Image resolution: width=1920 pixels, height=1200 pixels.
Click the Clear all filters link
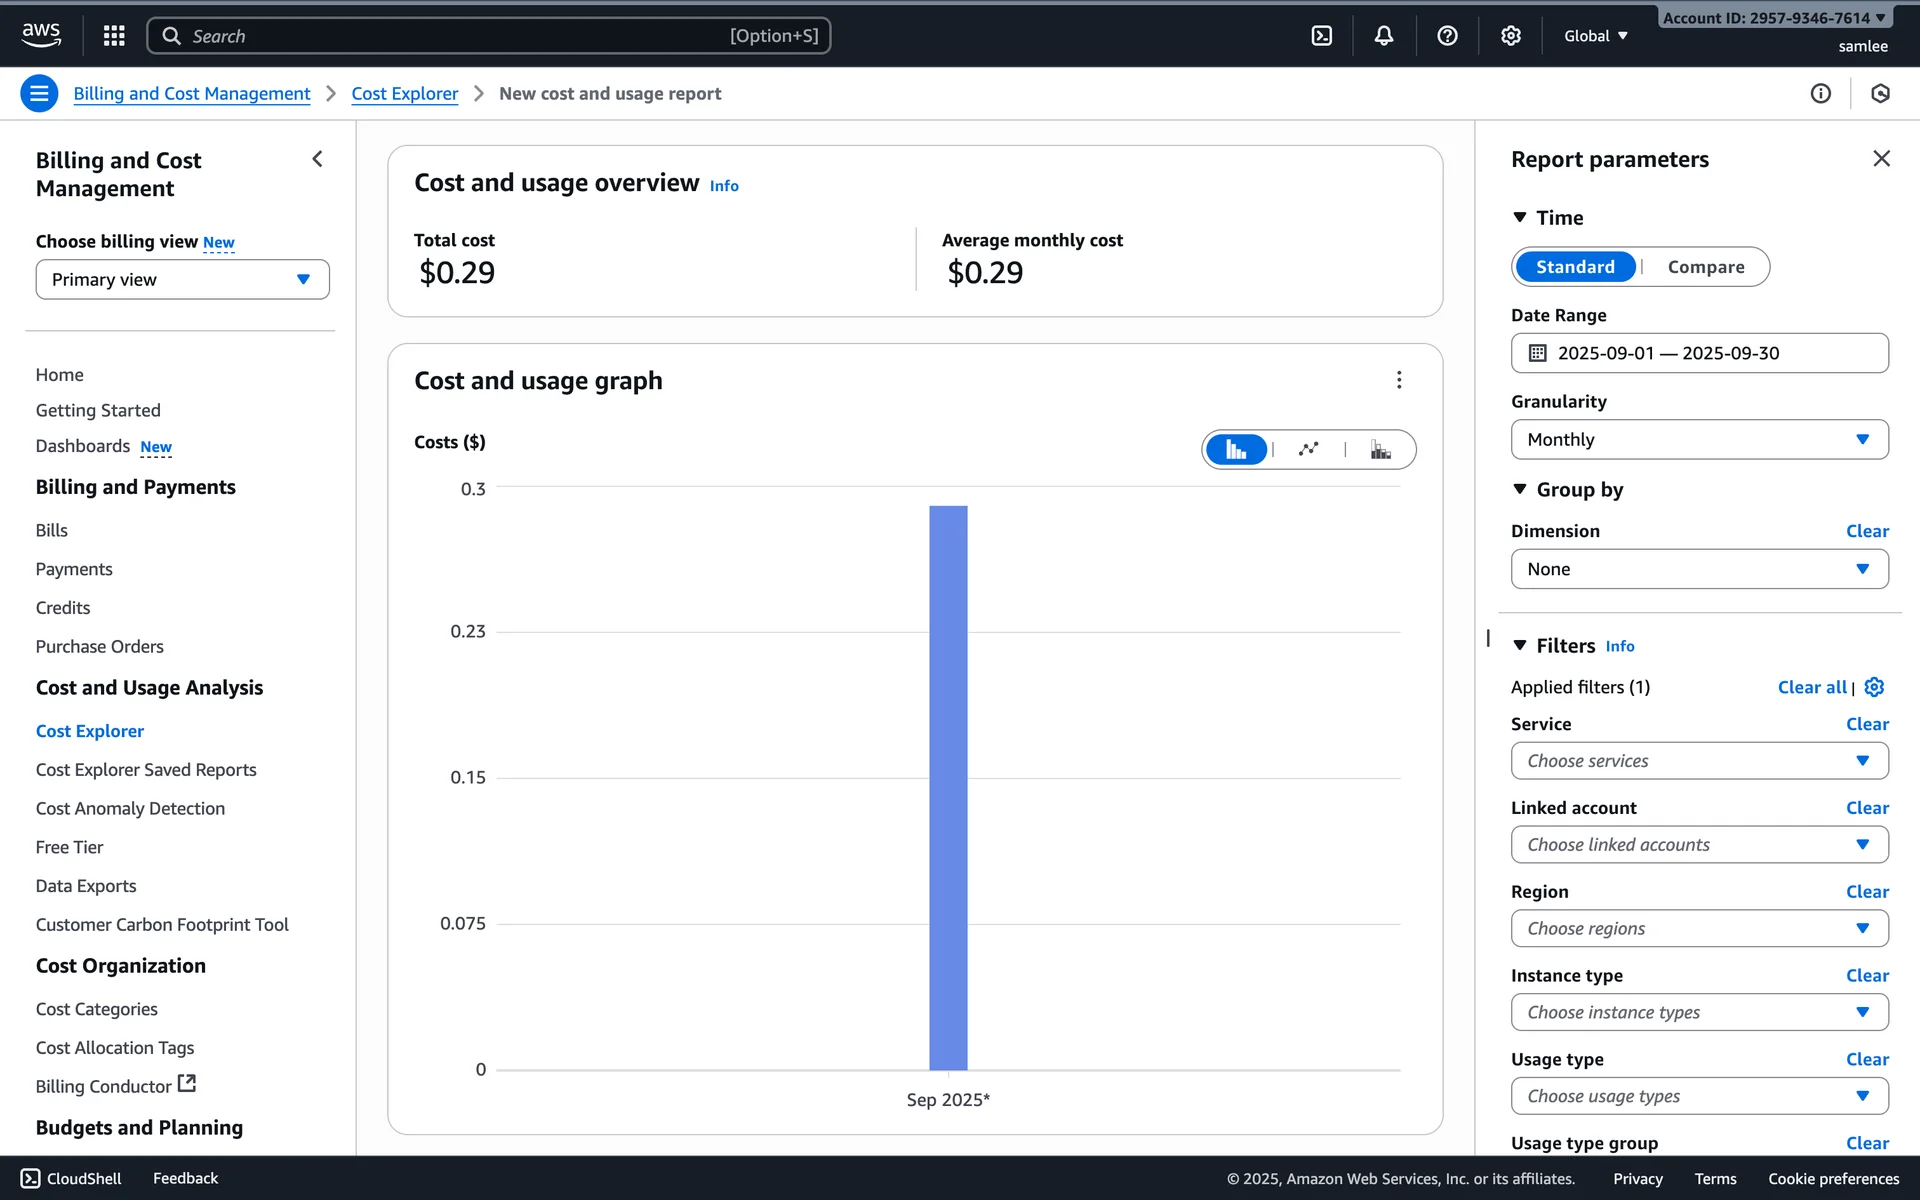(1811, 687)
